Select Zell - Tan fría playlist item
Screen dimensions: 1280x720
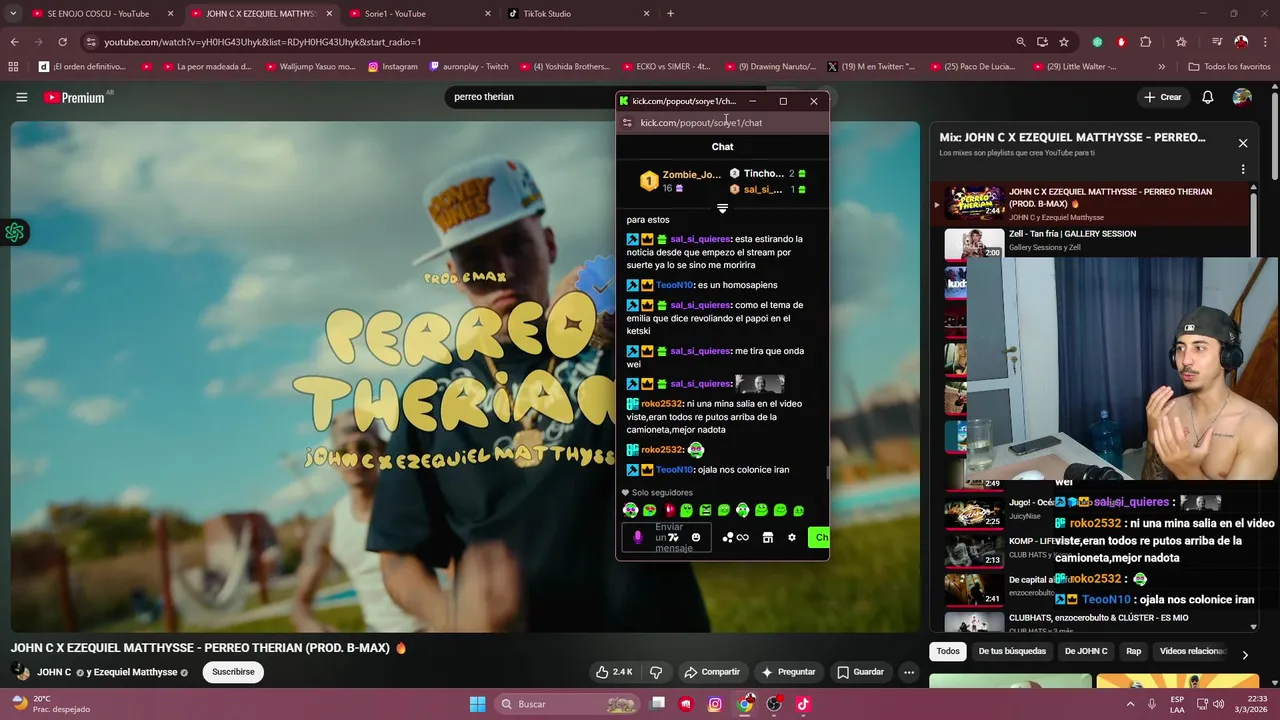(1090, 241)
